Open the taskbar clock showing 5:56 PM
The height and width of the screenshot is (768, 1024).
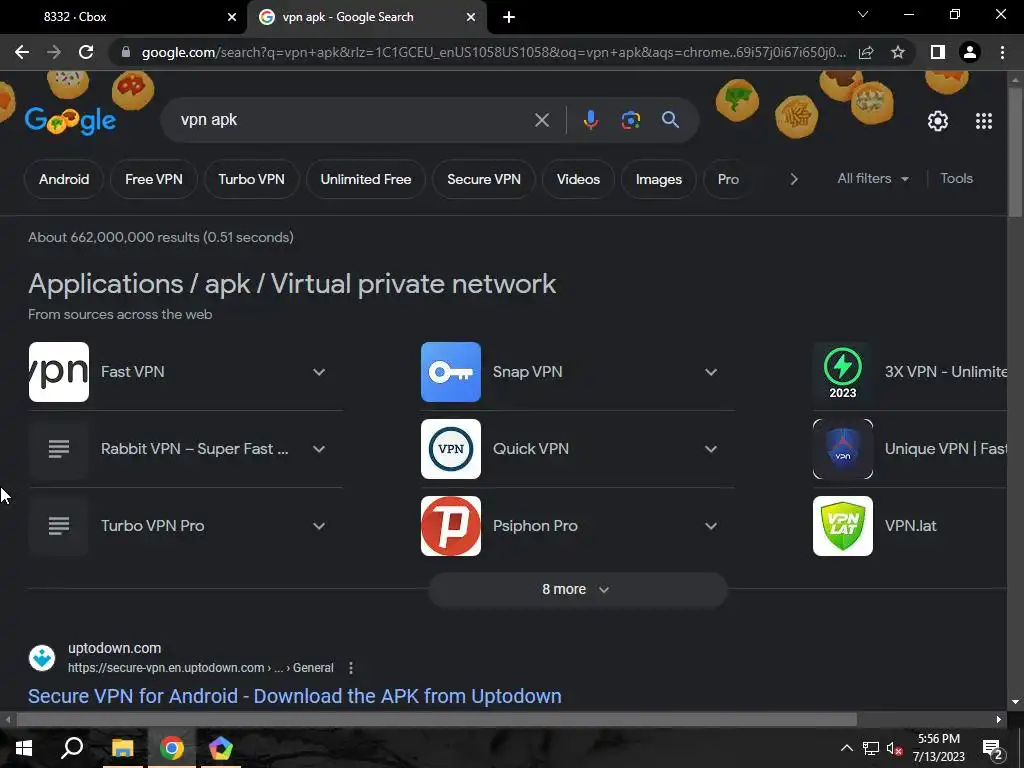point(938,748)
